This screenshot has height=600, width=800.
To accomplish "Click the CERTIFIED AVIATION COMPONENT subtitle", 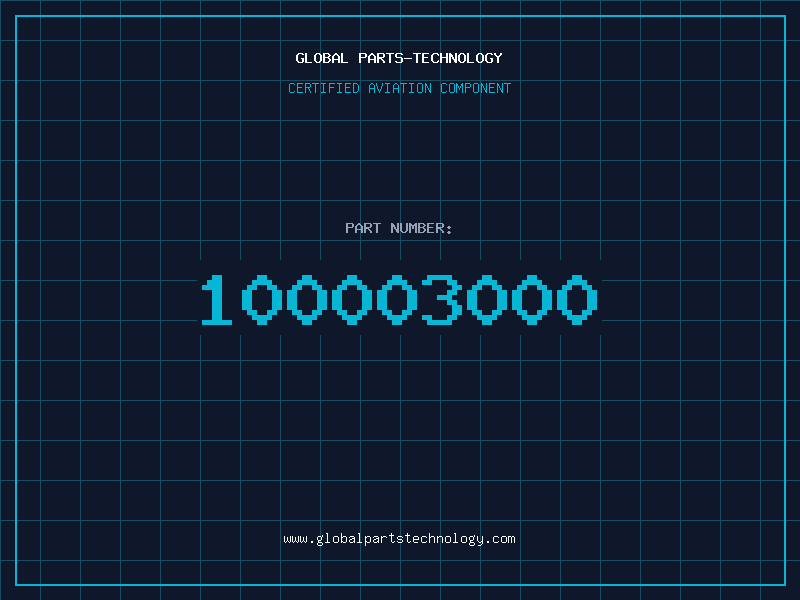I will tap(399, 88).
